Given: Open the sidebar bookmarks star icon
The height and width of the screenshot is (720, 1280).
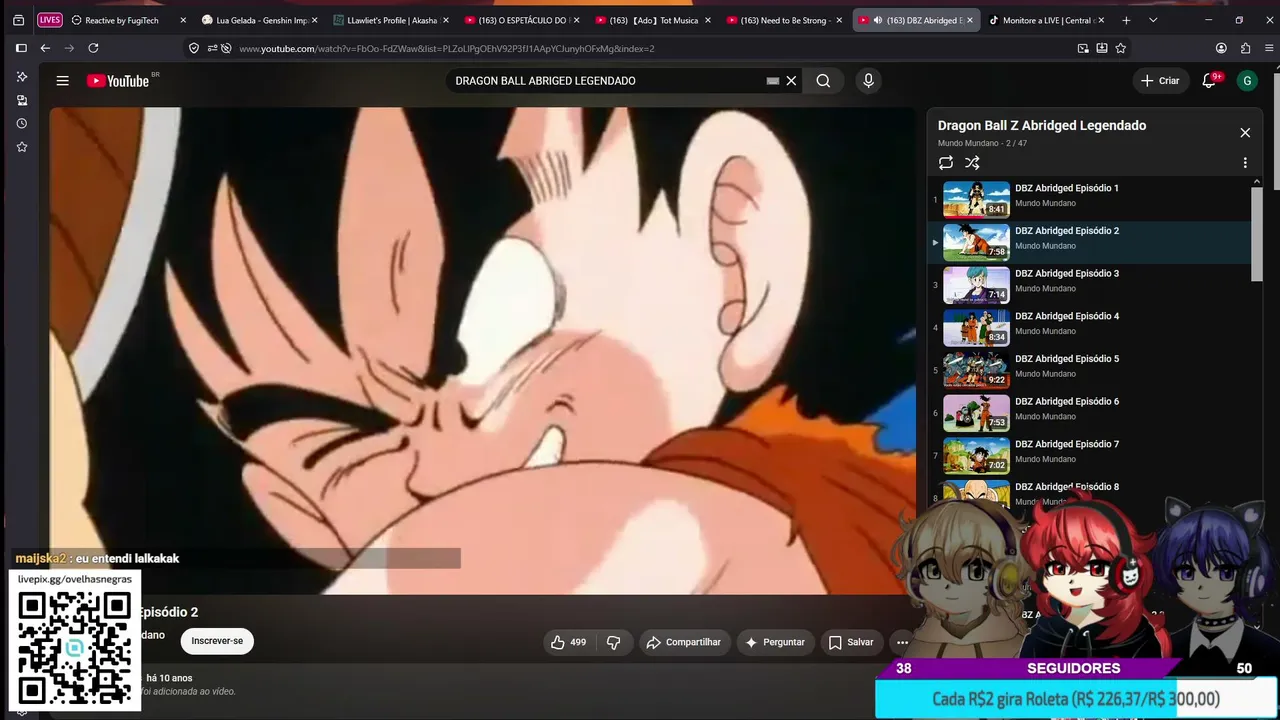Looking at the screenshot, I should click(x=21, y=147).
